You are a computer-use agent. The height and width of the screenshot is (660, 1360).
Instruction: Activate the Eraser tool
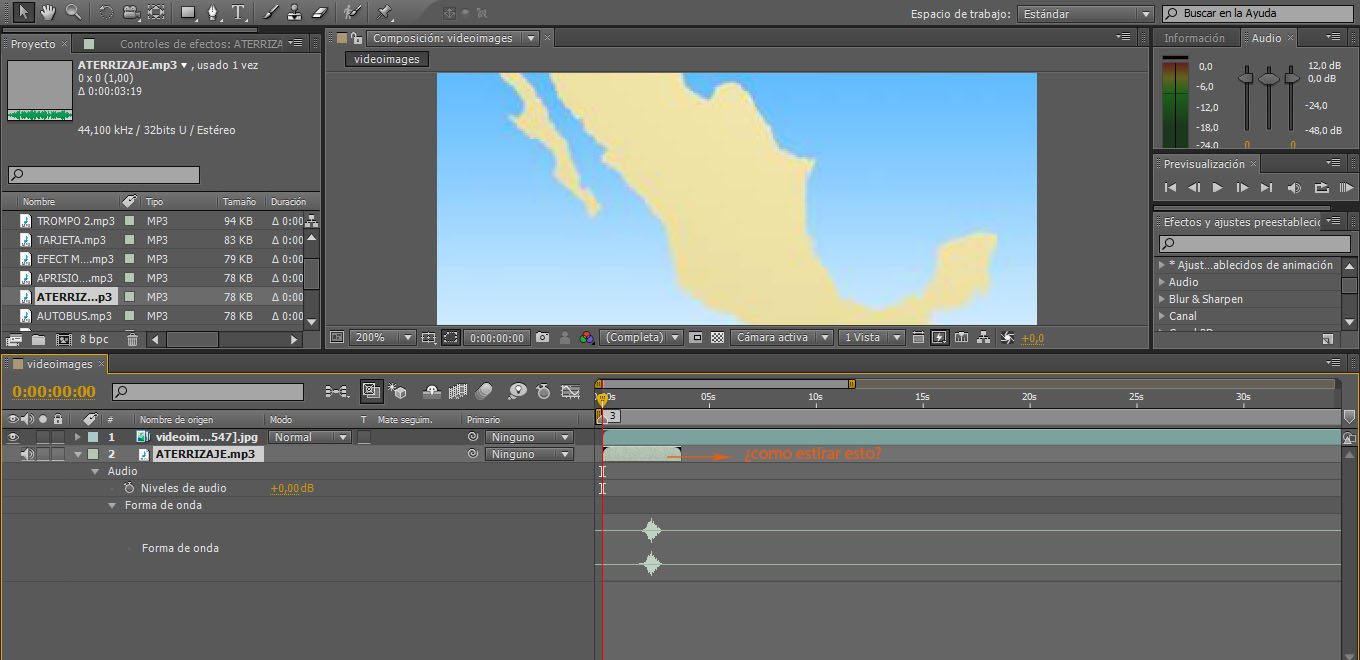[x=319, y=12]
